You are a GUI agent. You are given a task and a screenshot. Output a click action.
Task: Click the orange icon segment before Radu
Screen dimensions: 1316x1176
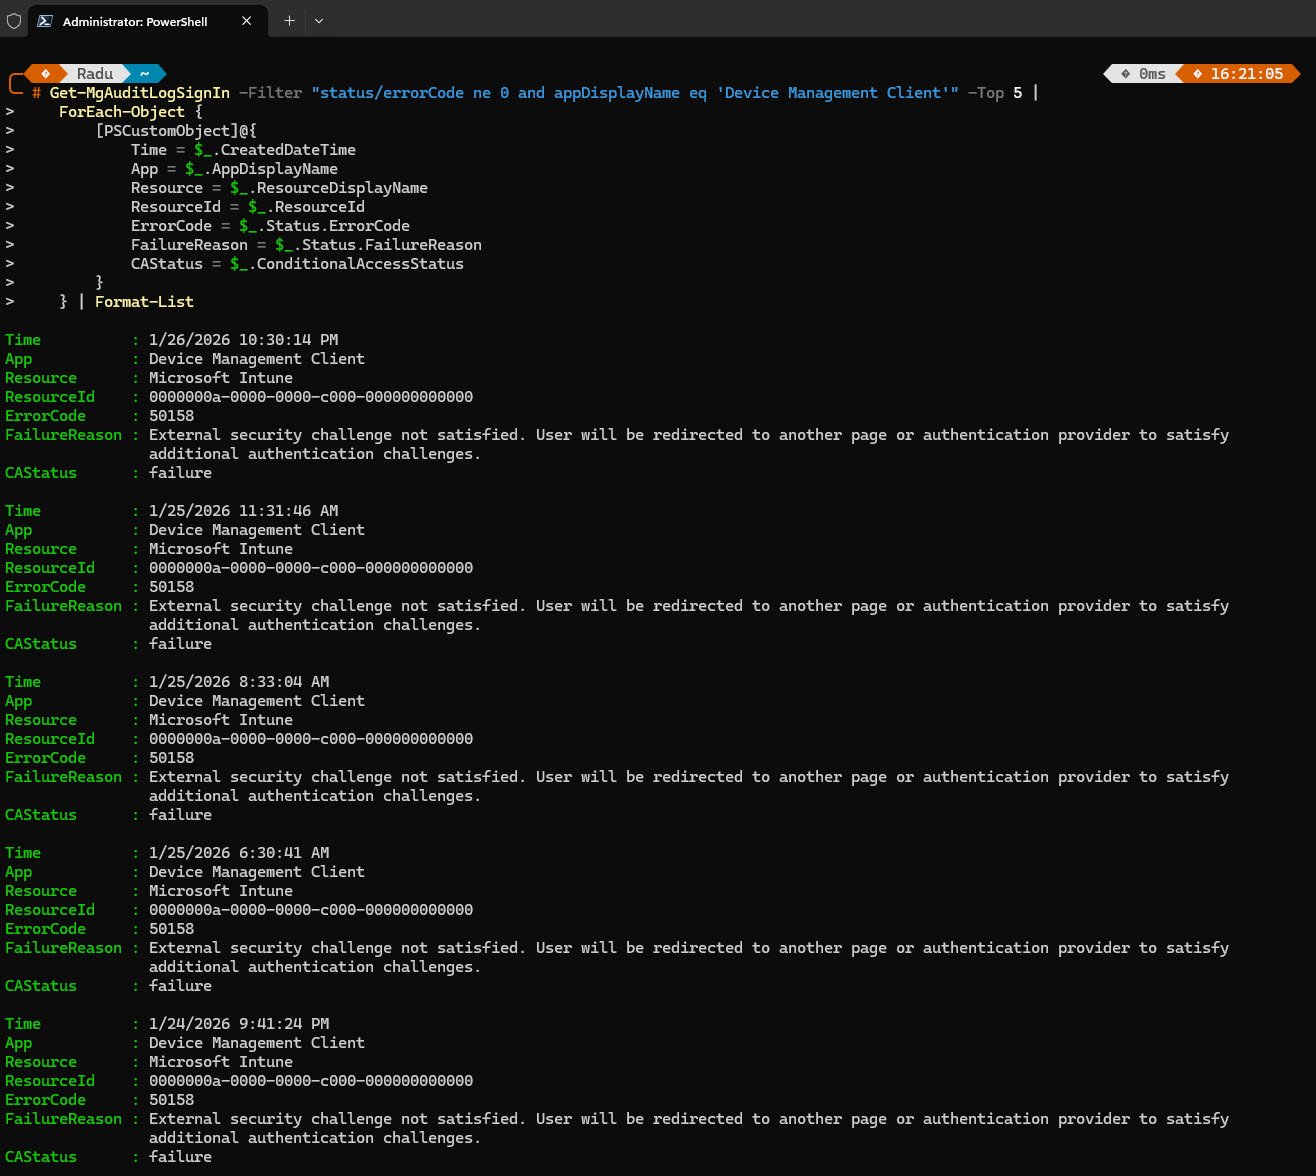point(45,74)
